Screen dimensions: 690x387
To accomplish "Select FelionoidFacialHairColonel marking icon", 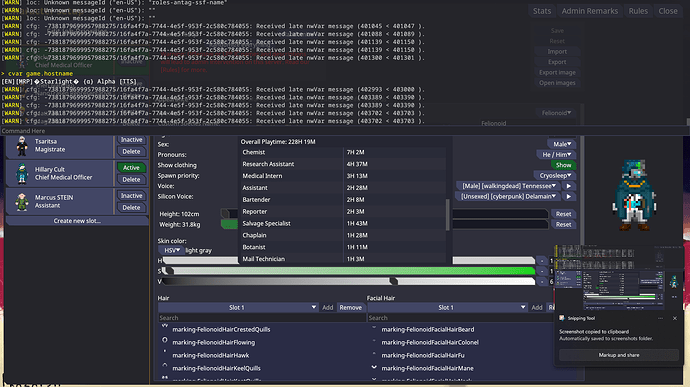I will 374,341.
